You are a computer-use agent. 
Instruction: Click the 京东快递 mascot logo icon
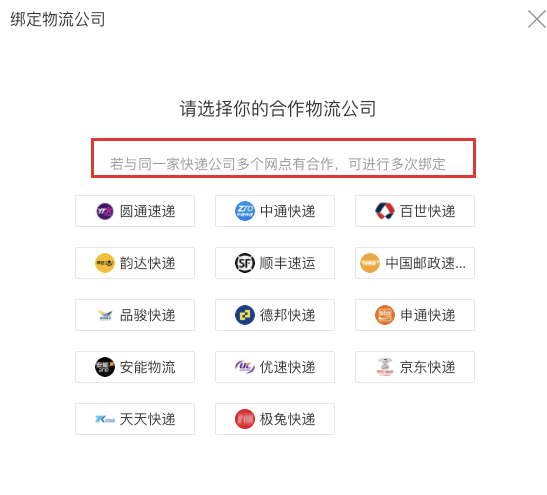(x=384, y=367)
